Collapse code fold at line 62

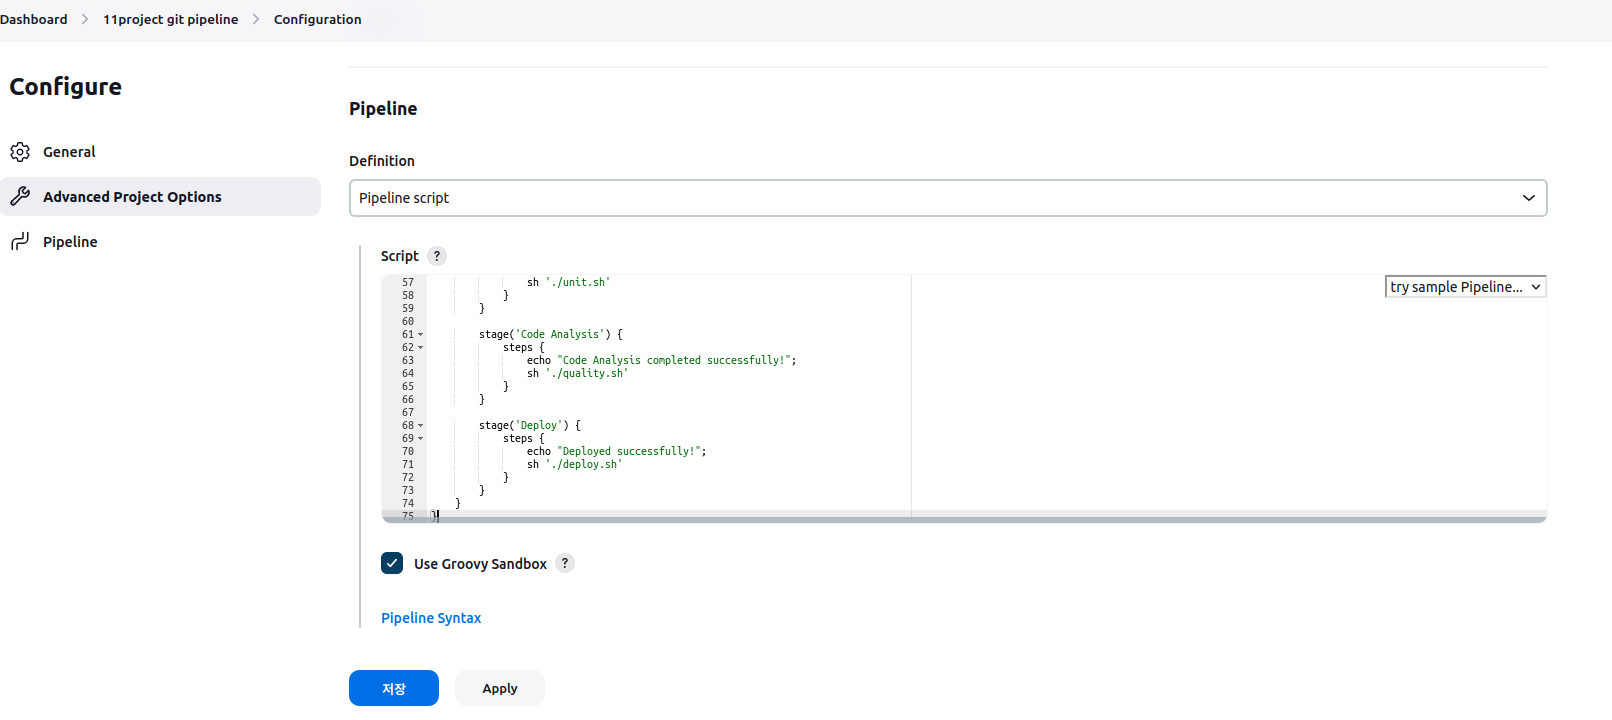point(421,348)
